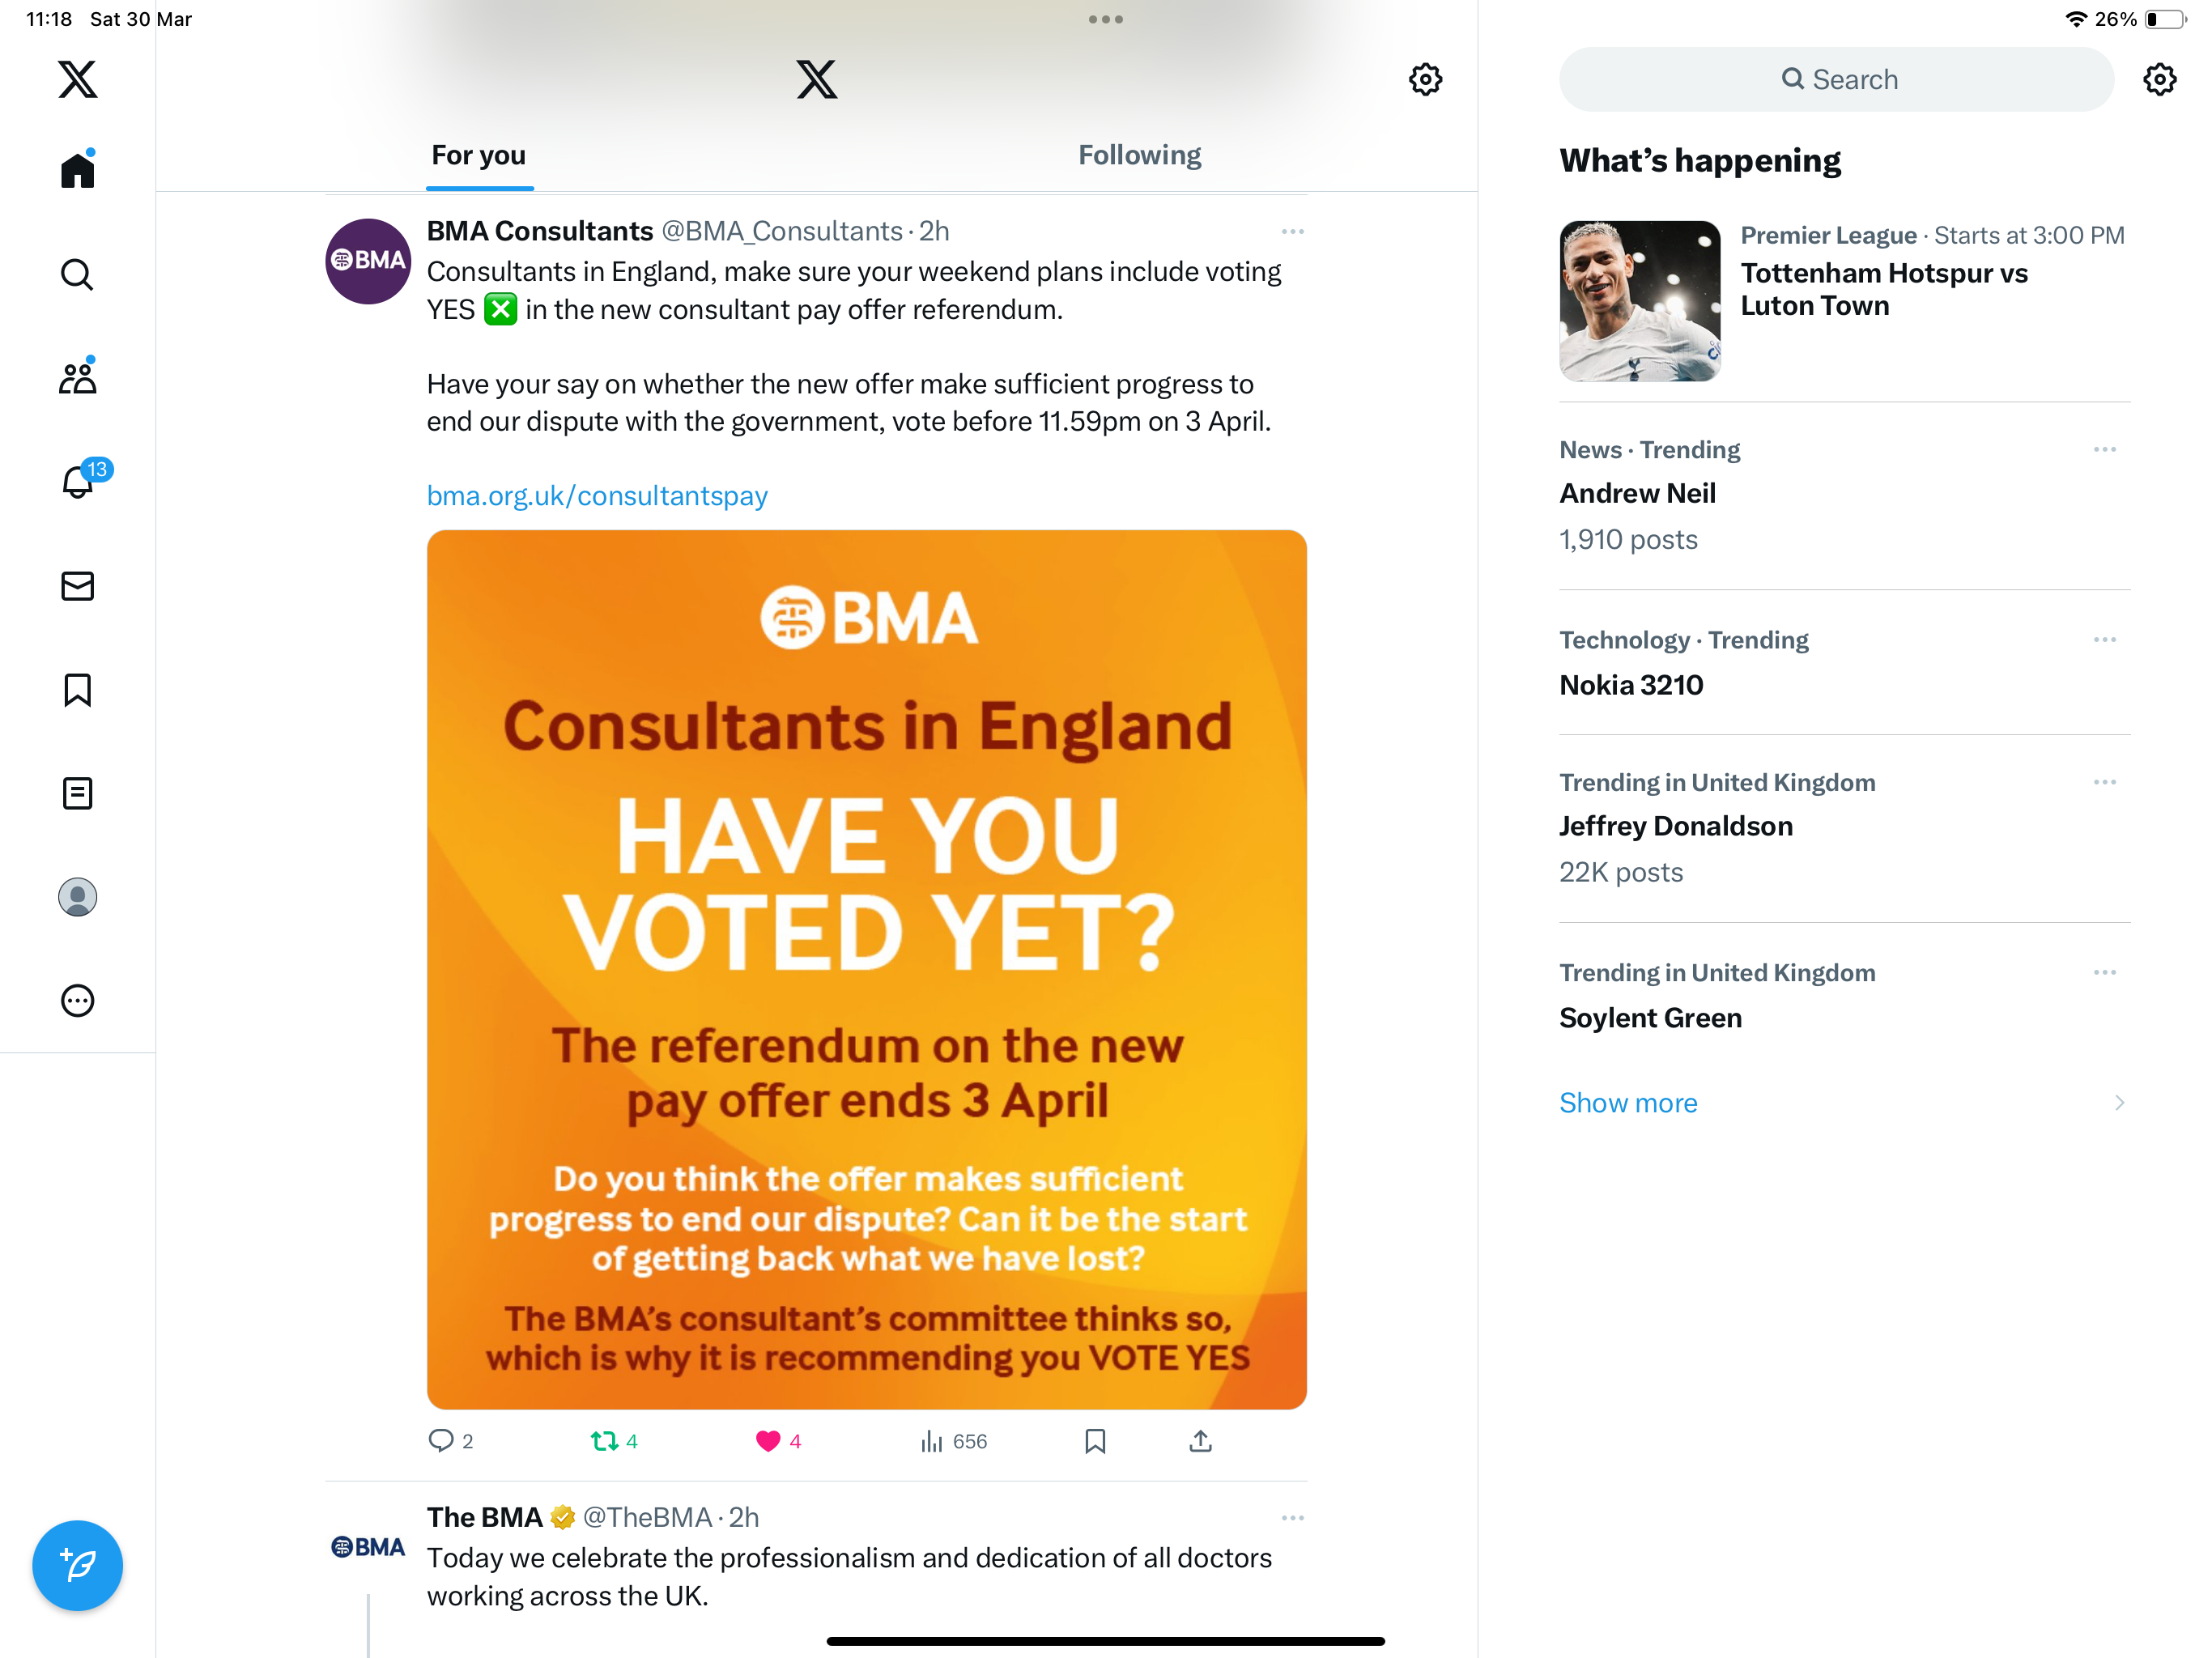Viewport: 2212px width, 1658px height.
Task: Open Messages envelope icon
Action: (x=77, y=586)
